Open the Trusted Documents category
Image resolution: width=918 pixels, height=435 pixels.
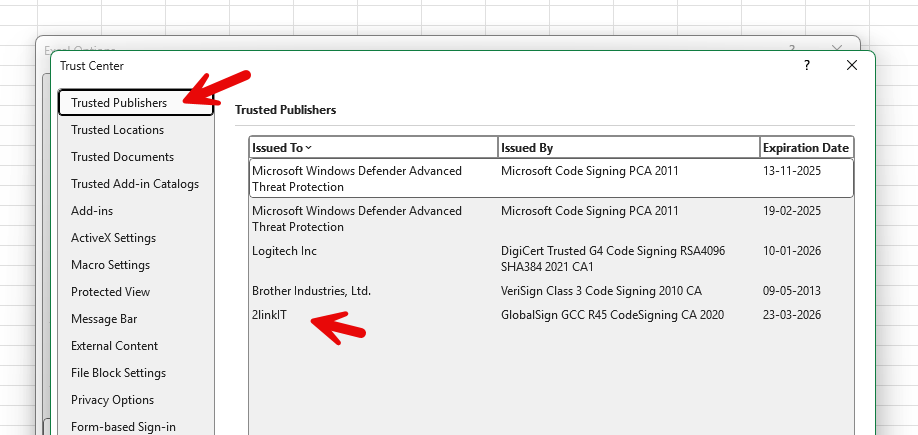click(x=122, y=157)
